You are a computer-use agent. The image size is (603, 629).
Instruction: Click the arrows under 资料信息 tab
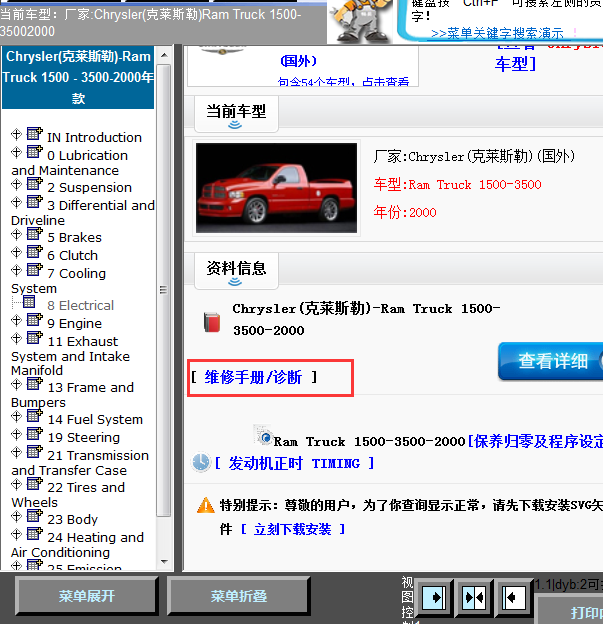point(235,282)
